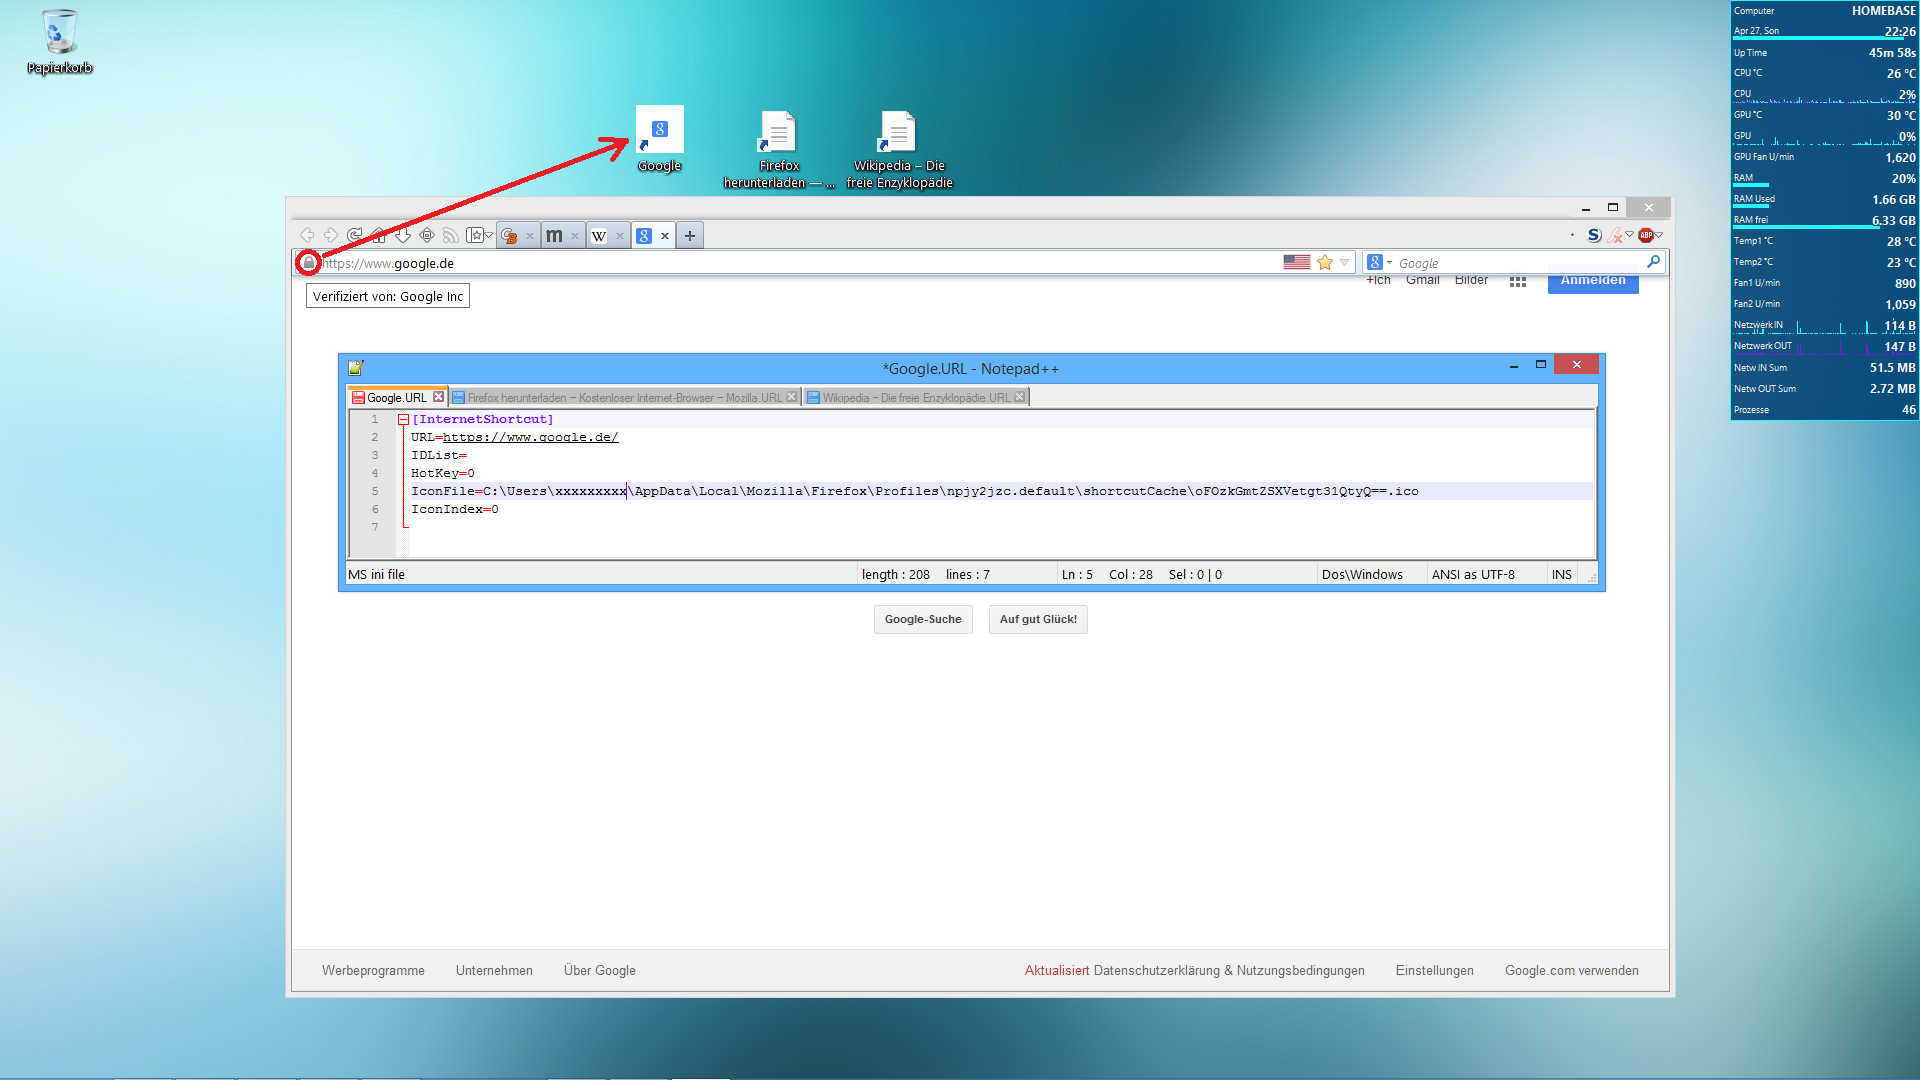
Task: Bookmark this page with the star icon
Action: (x=1325, y=262)
